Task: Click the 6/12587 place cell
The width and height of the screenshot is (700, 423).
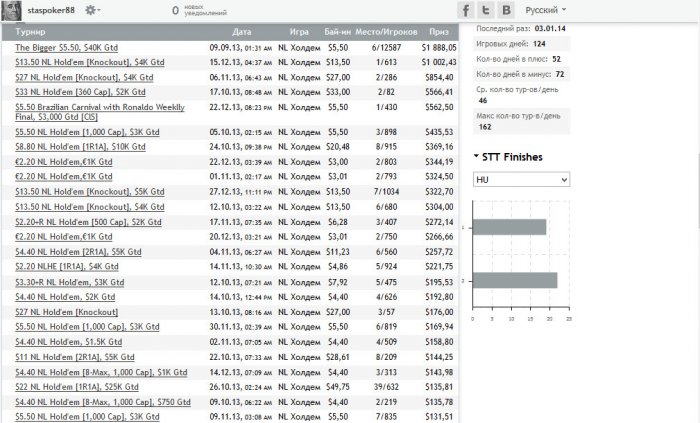Action: (x=386, y=47)
